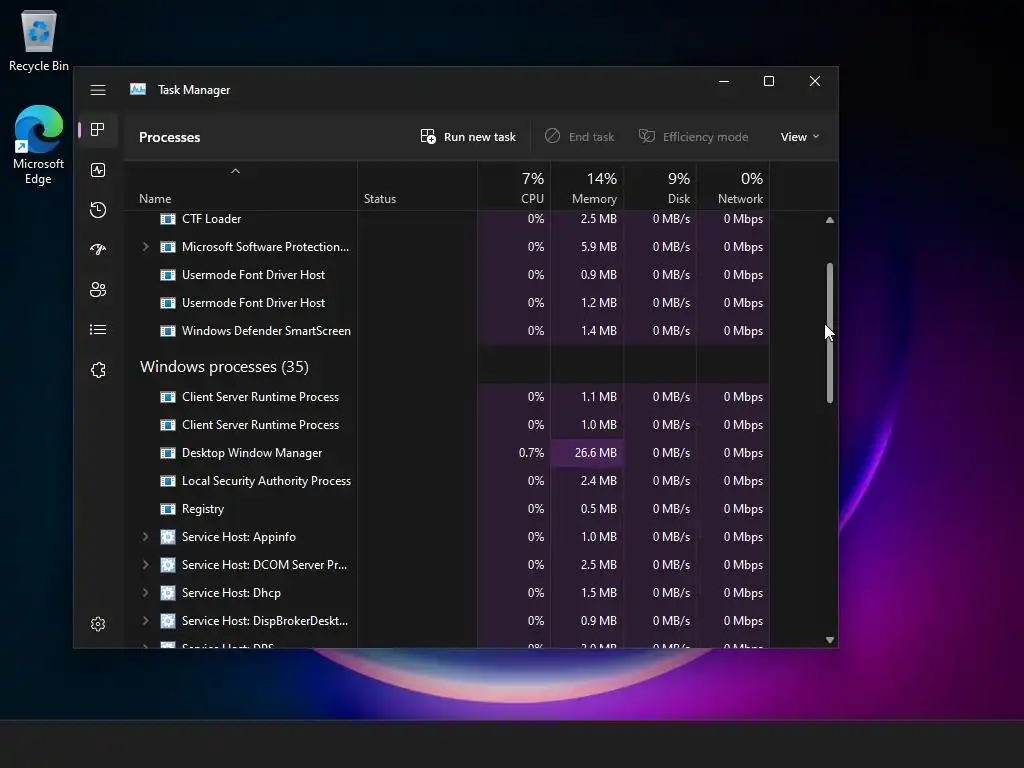Click the 26.6 MB memory cell
This screenshot has height=768, width=1024.
pos(587,453)
